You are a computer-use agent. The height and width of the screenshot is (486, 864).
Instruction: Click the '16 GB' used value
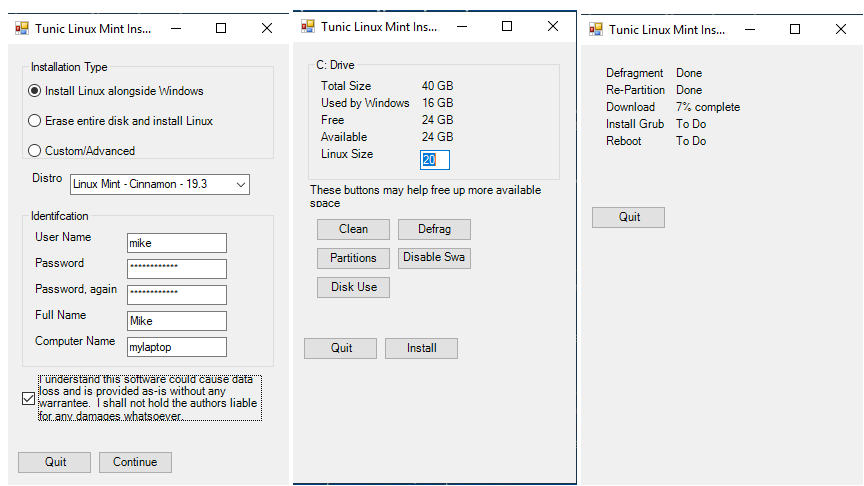[438, 103]
